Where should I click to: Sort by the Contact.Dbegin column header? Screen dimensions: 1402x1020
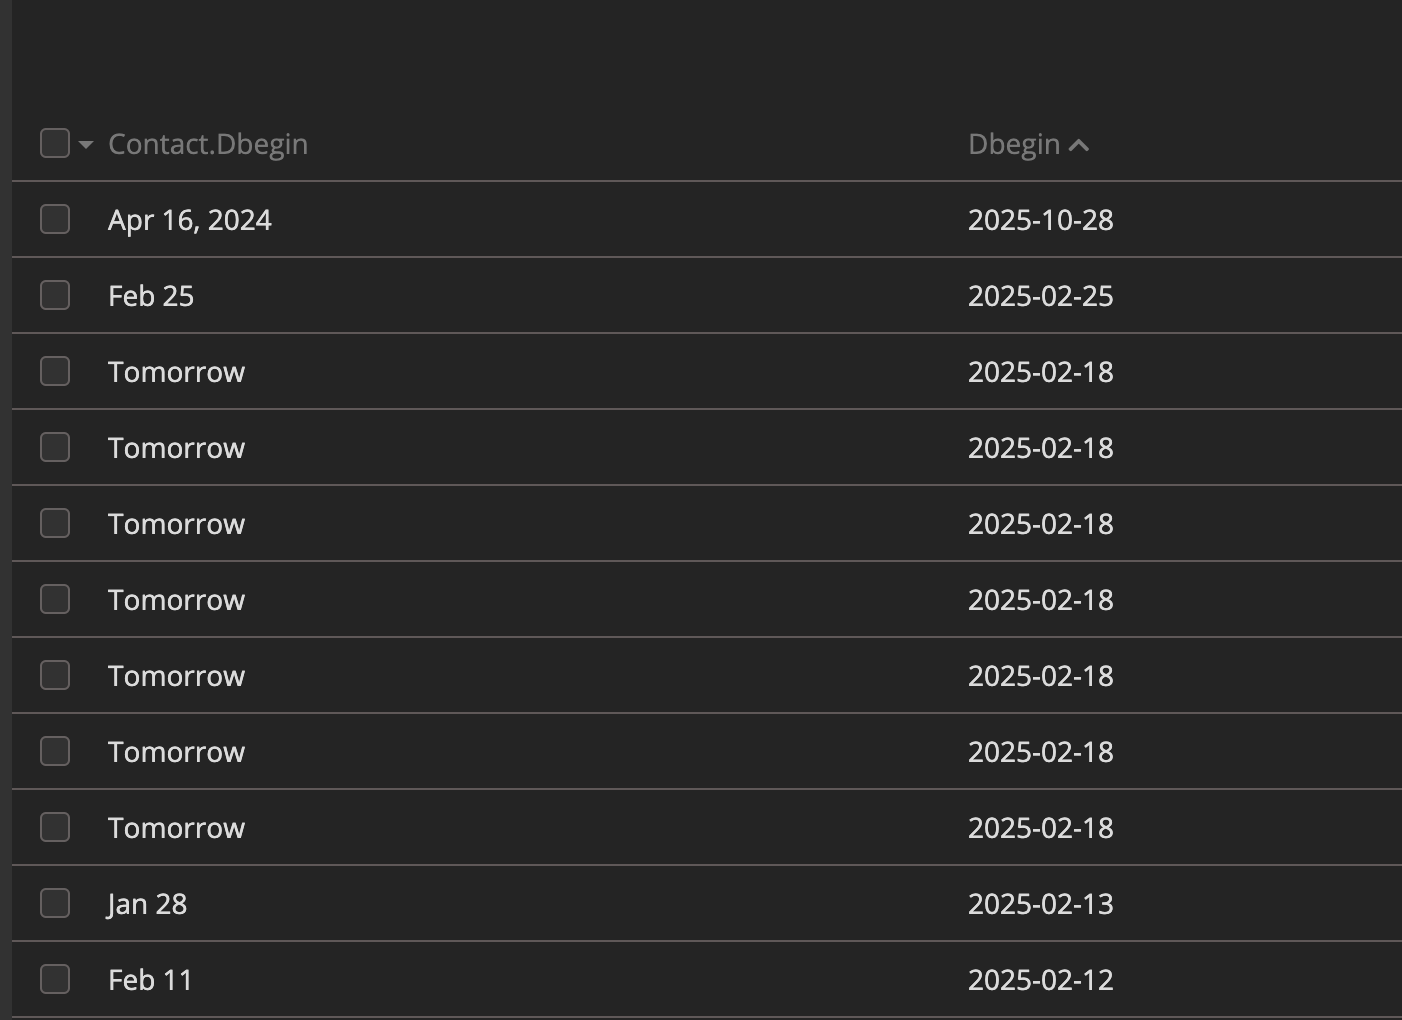pyautogui.click(x=208, y=144)
